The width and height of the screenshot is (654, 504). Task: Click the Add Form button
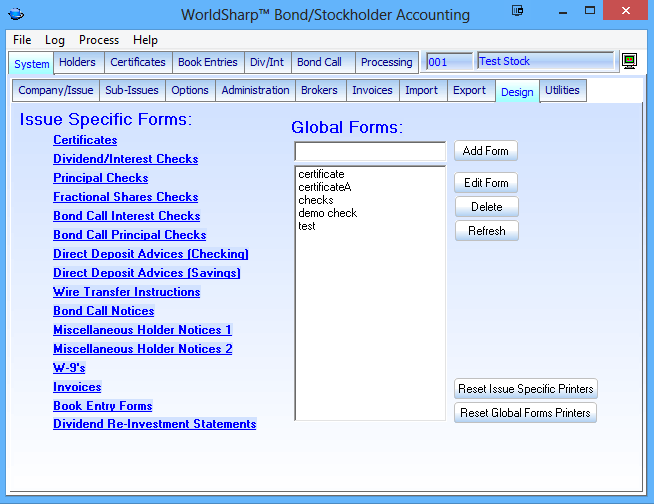[486, 151]
